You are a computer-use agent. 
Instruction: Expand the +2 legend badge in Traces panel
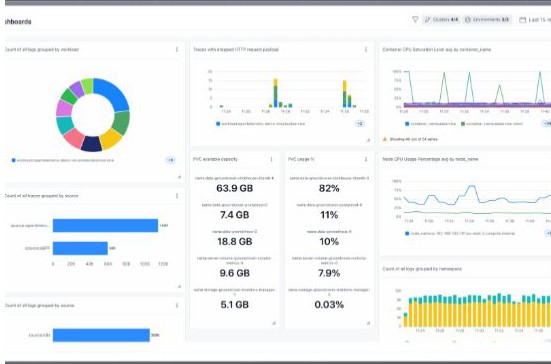359,124
